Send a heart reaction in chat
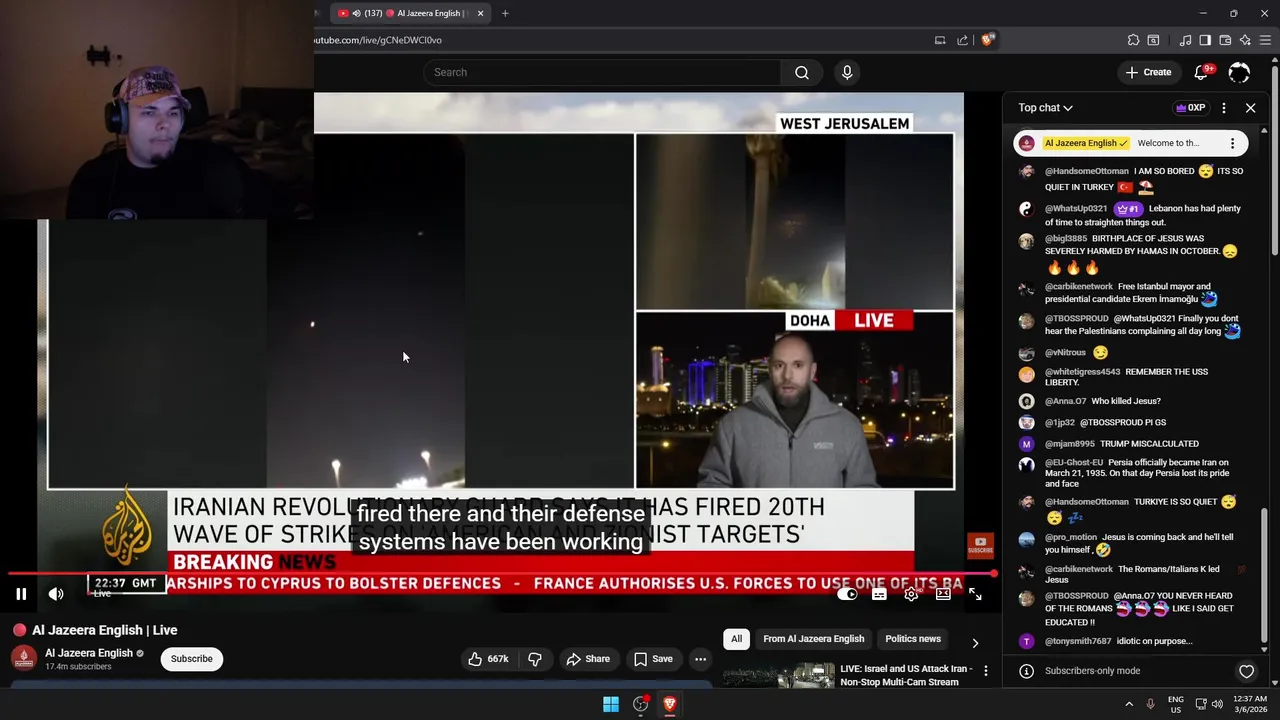 click(x=1246, y=671)
